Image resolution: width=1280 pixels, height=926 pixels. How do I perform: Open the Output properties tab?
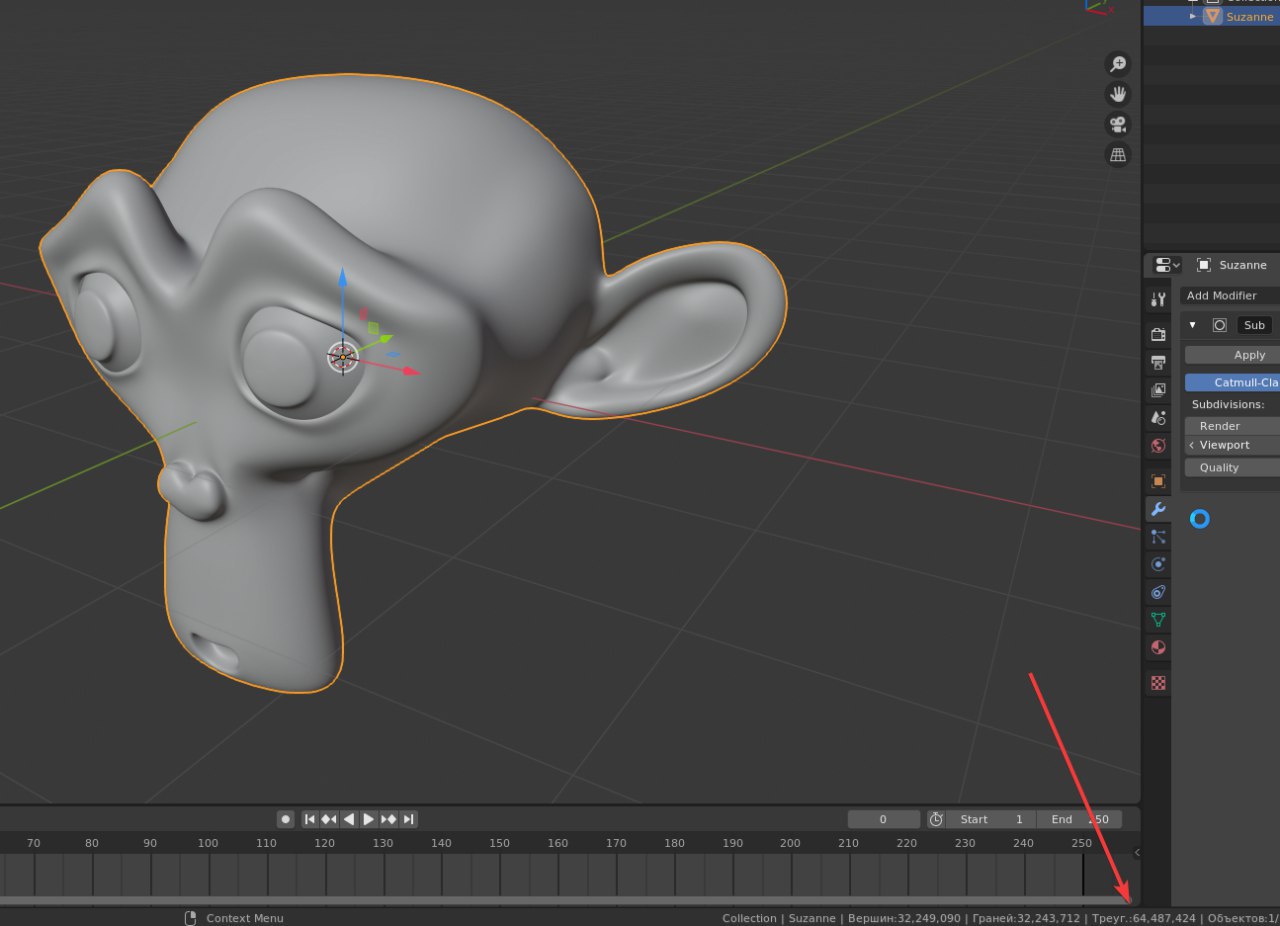tap(1158, 362)
